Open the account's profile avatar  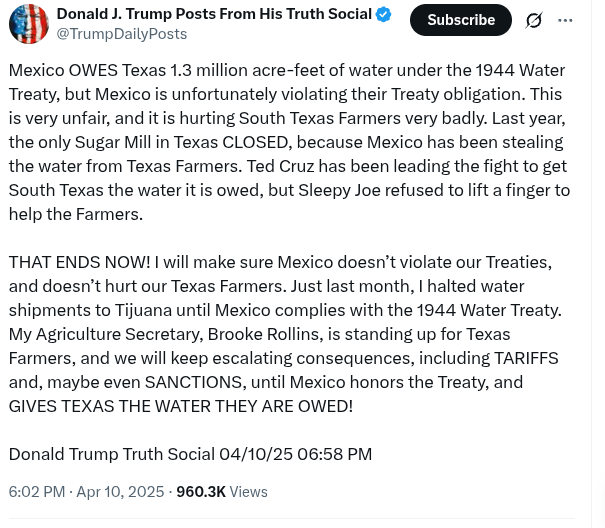28,23
